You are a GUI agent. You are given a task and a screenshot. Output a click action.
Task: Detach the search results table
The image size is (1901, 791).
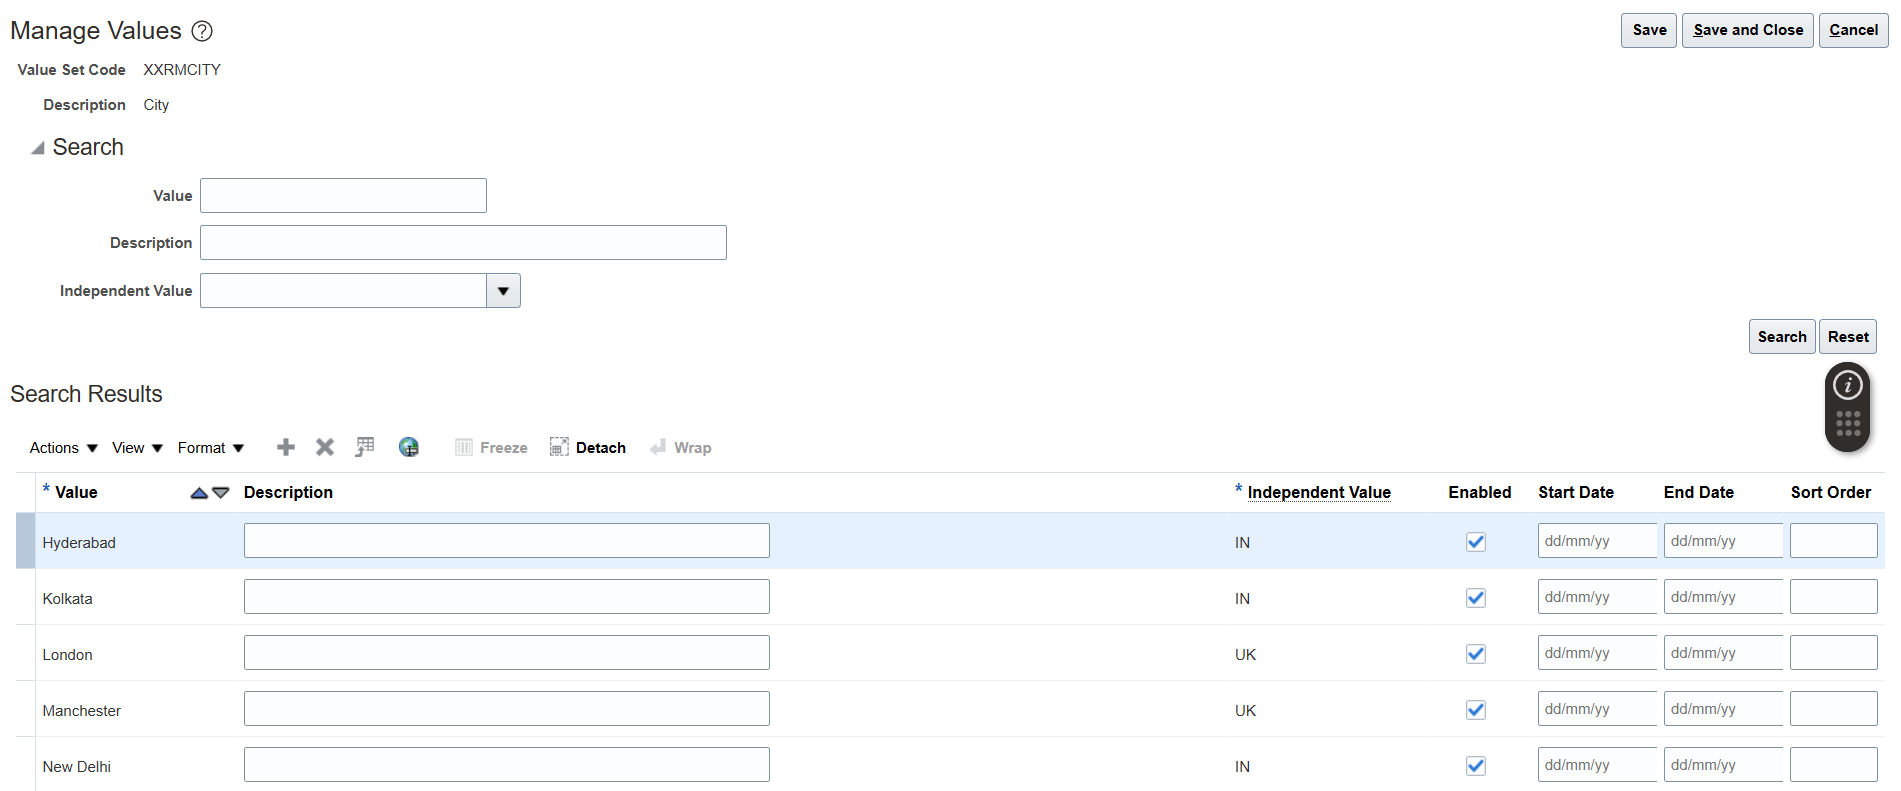(588, 447)
